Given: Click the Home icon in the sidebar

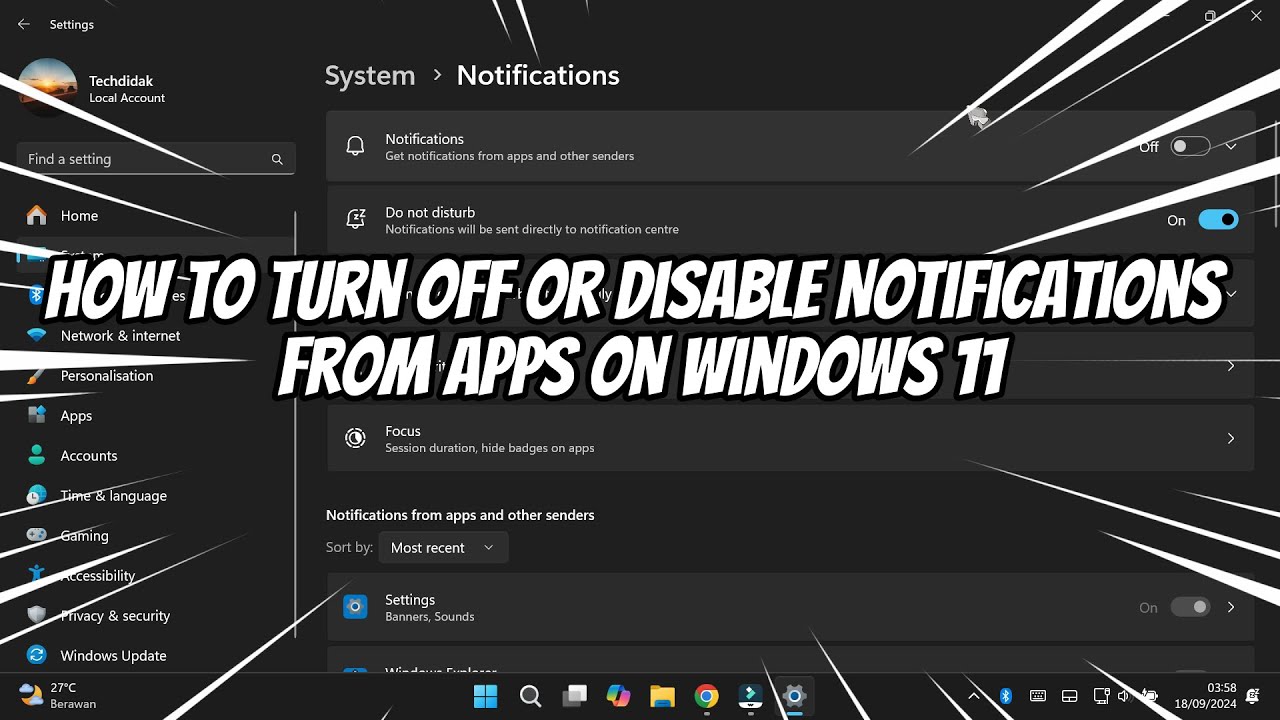Looking at the screenshot, I should pos(37,215).
